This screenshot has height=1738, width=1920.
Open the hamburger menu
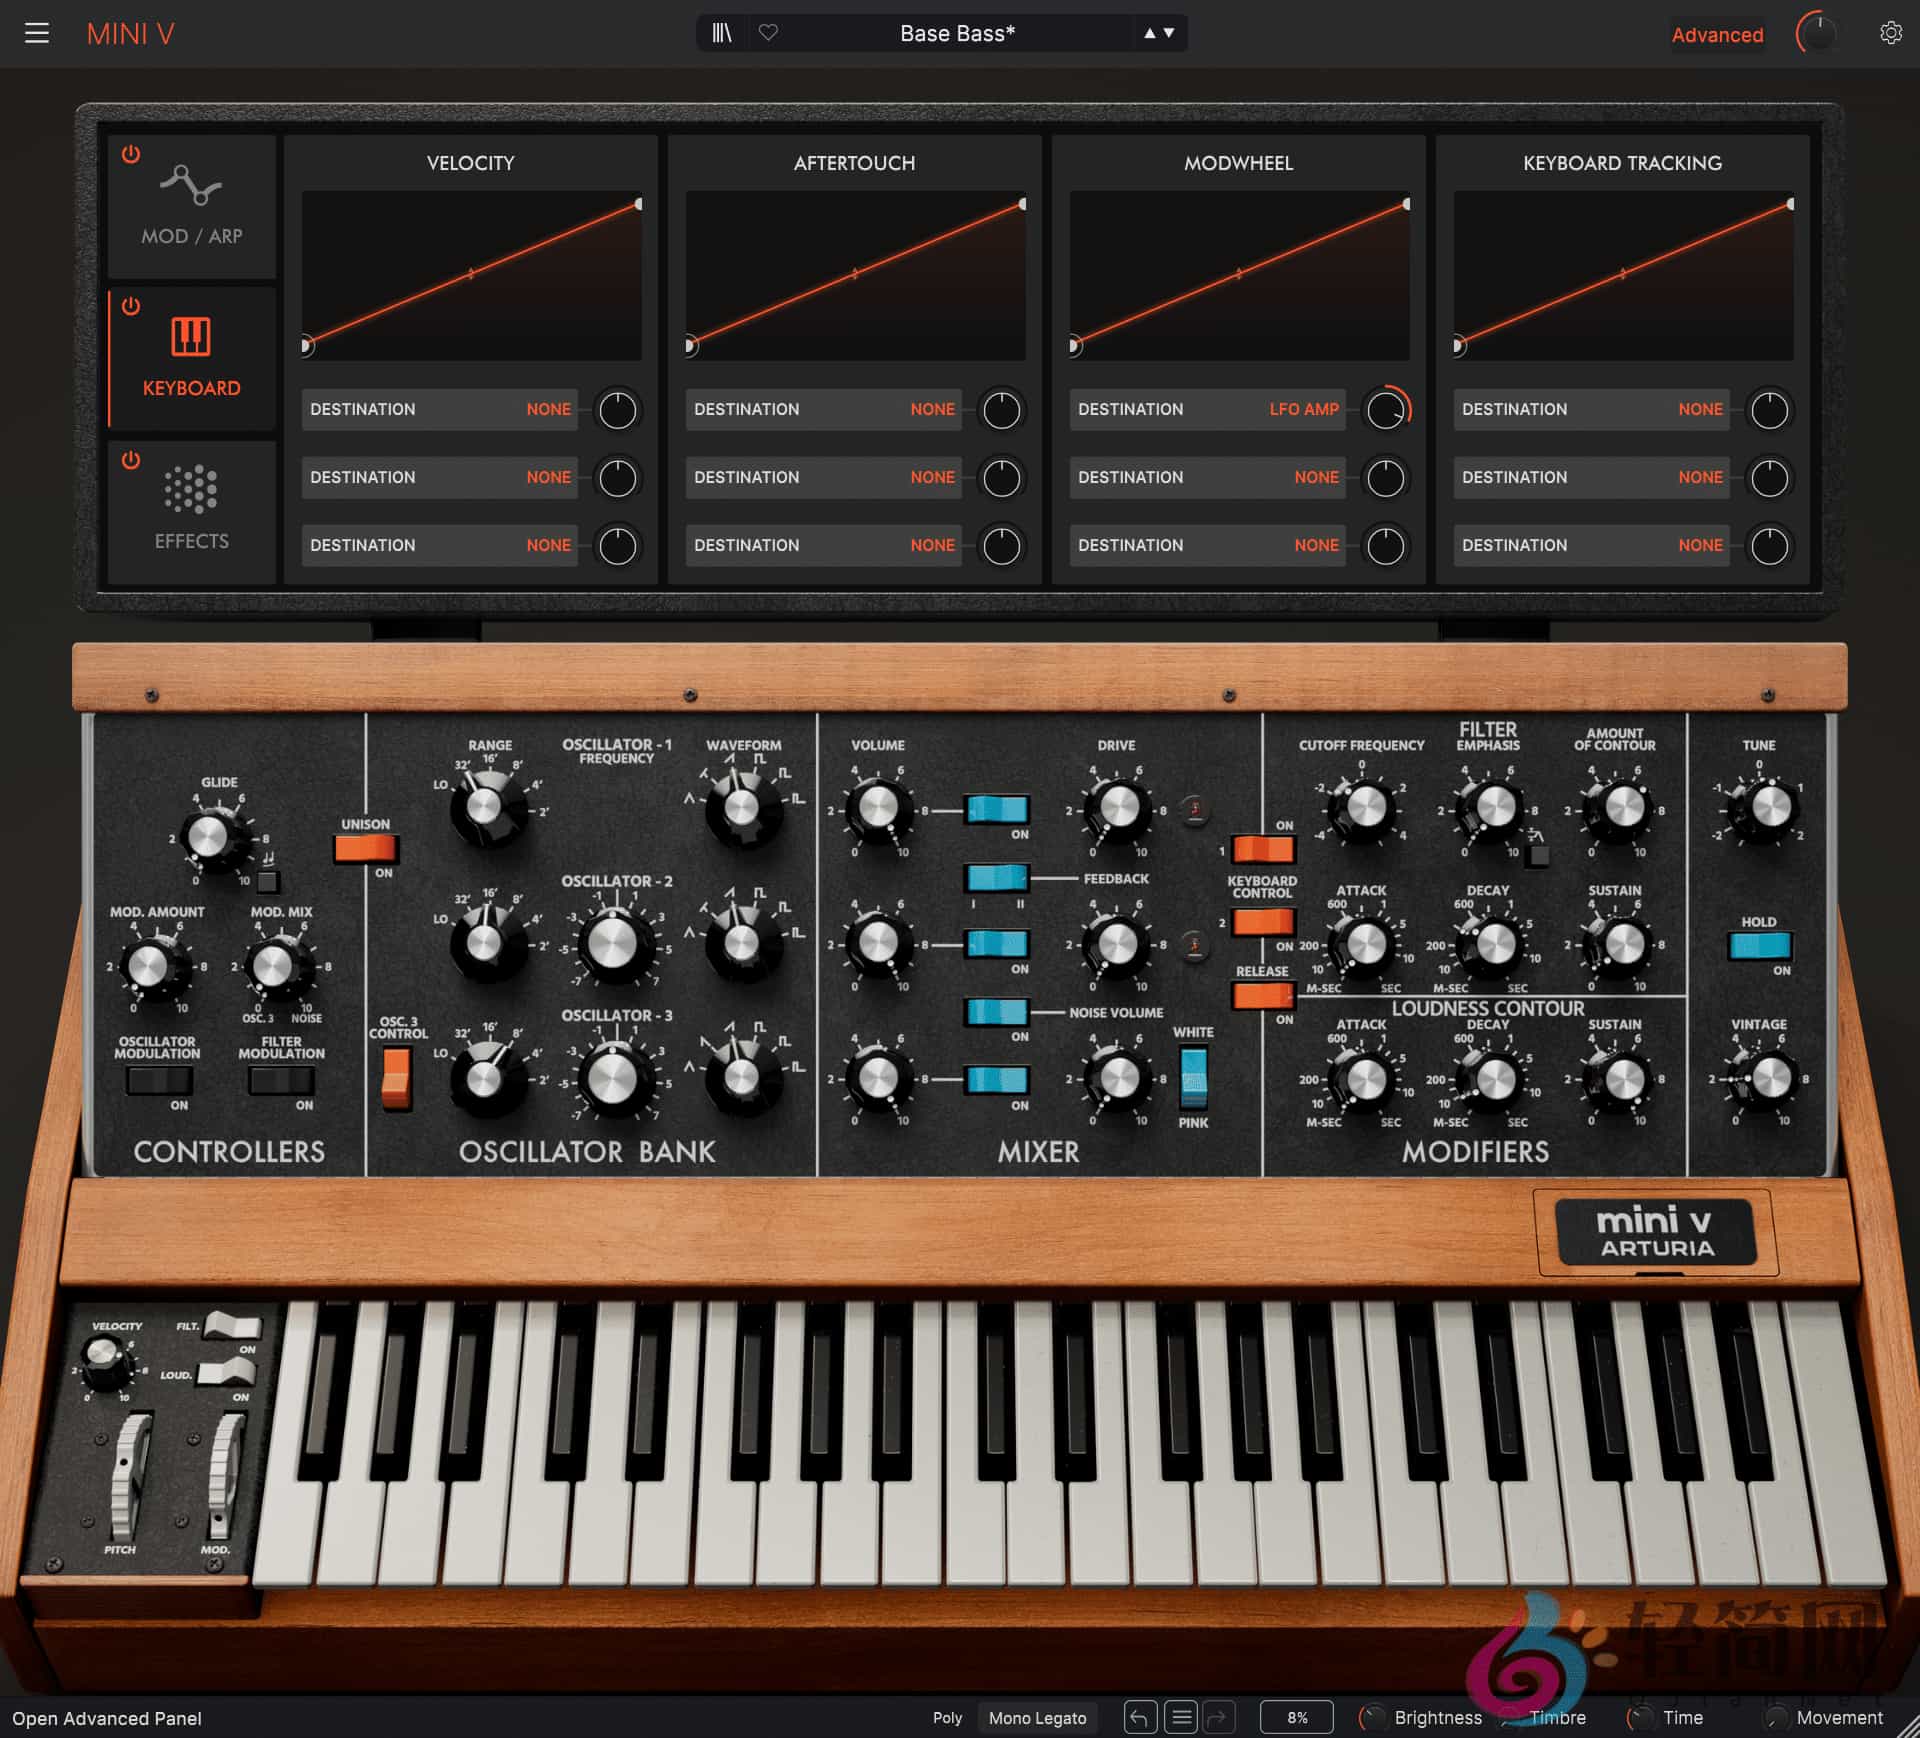[37, 33]
